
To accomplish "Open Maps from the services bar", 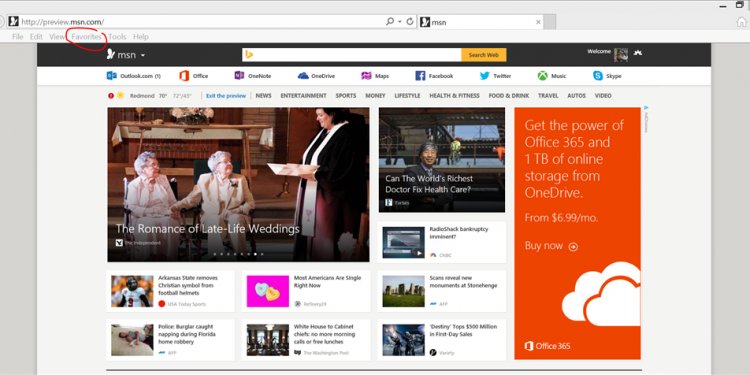I will (x=375, y=76).
